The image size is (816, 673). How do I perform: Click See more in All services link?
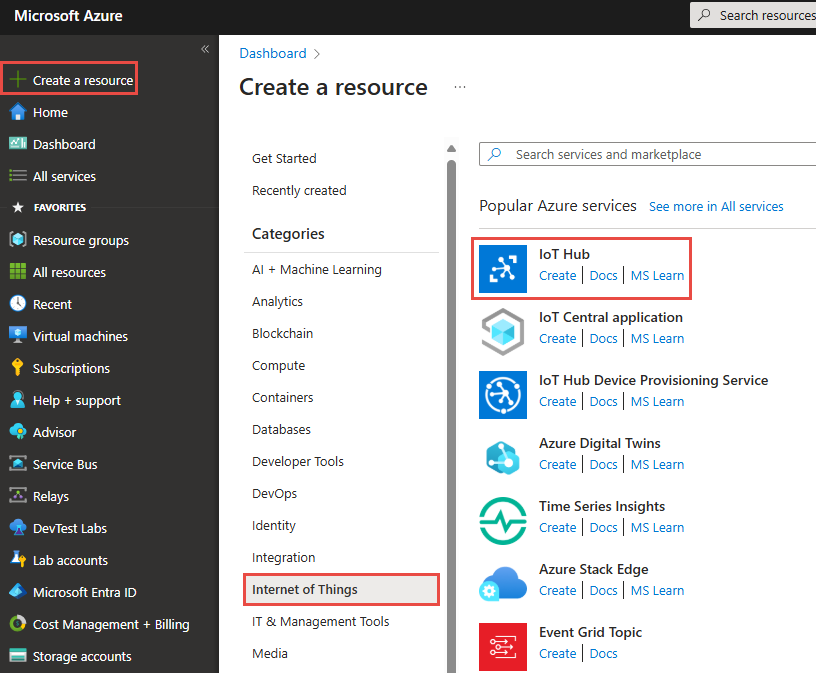[x=716, y=207]
